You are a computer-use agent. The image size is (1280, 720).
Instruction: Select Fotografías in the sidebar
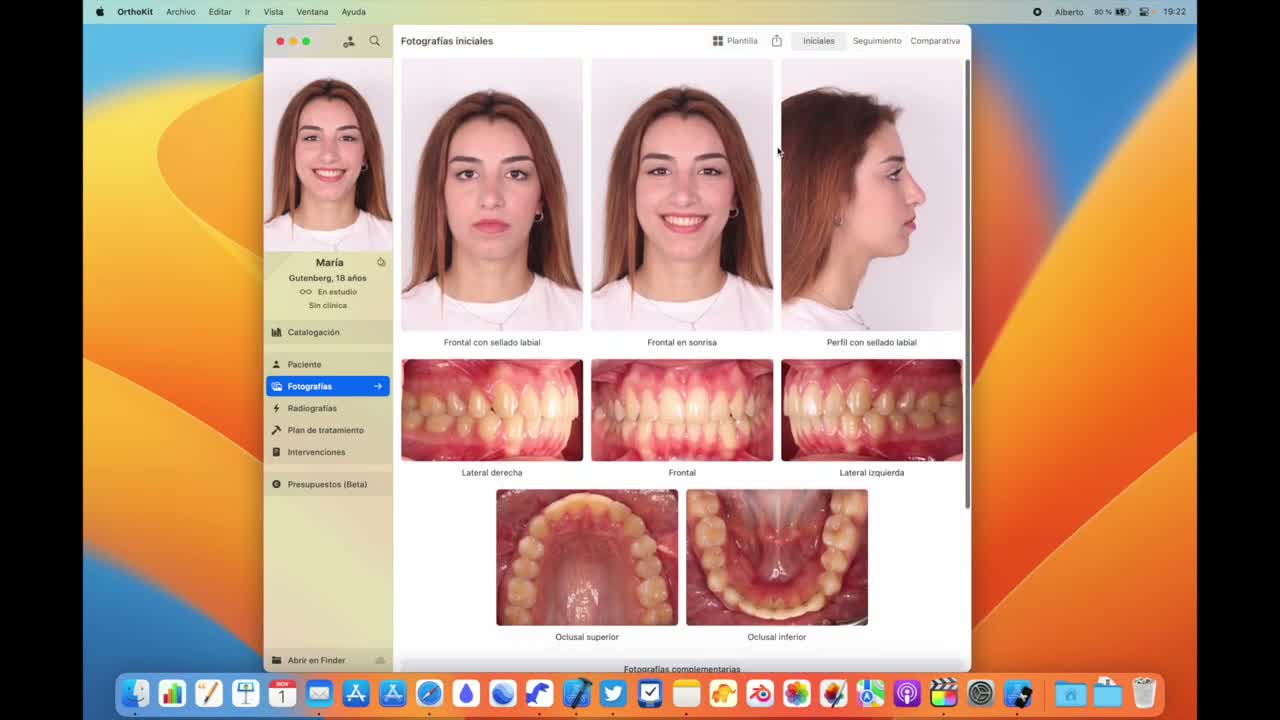328,386
